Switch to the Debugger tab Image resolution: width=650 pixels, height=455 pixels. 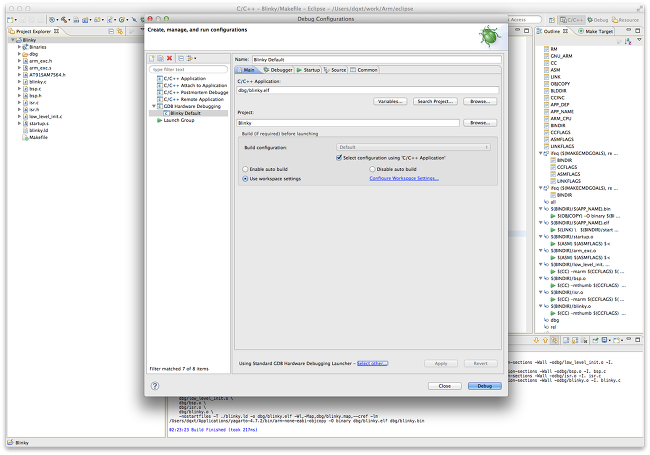pos(278,70)
